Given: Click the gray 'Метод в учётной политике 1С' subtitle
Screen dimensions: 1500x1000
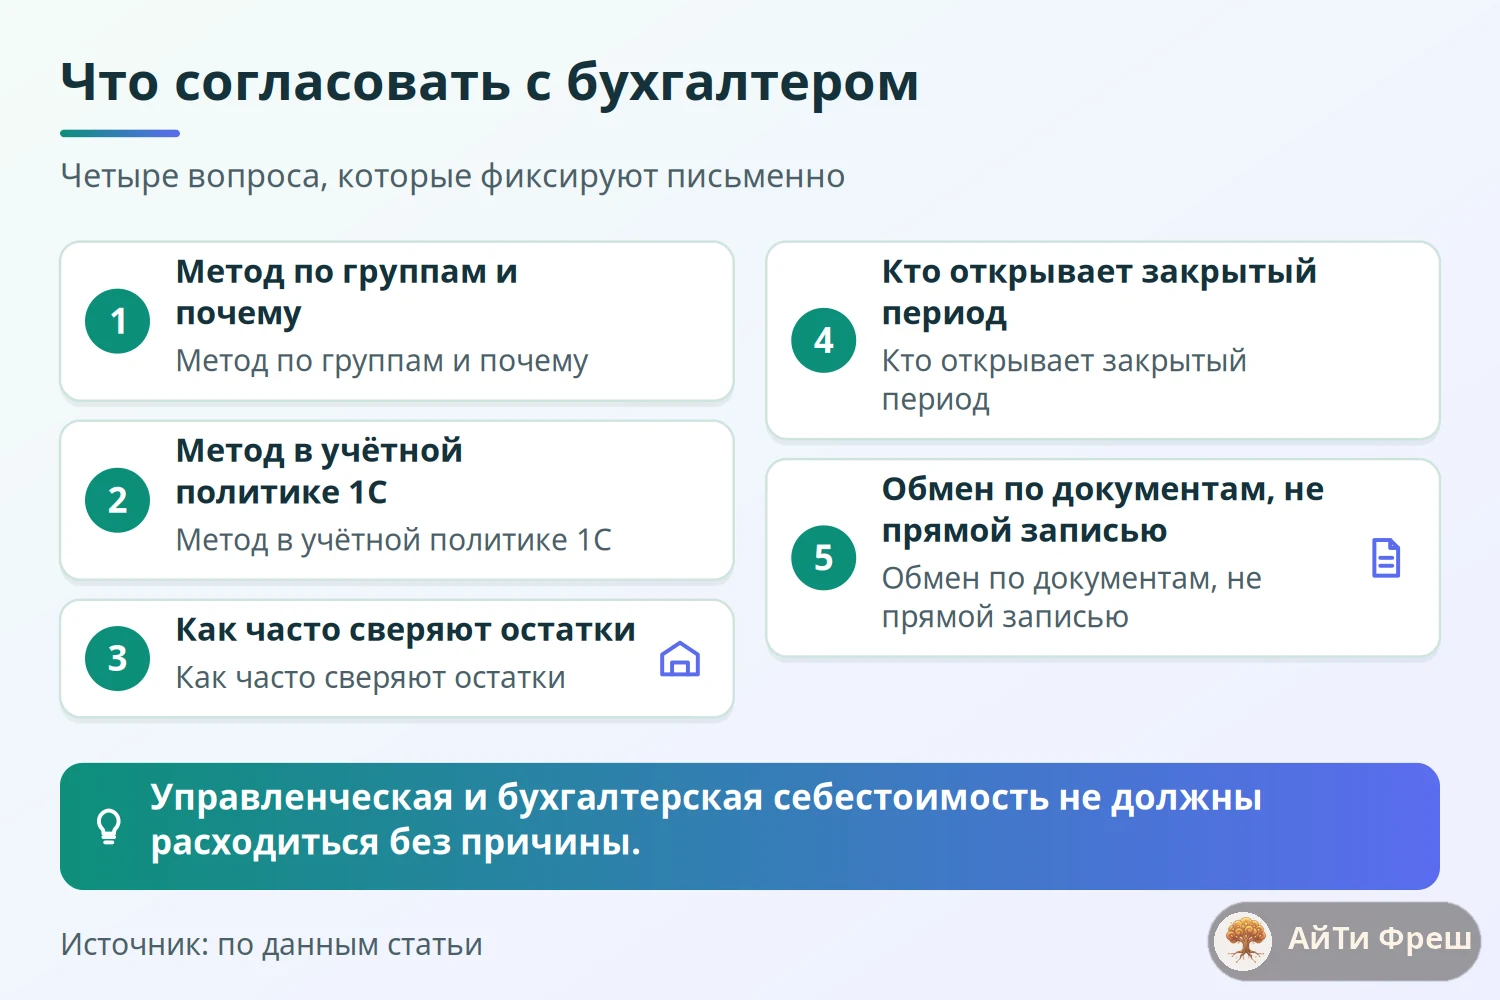Looking at the screenshot, I should click(394, 540).
